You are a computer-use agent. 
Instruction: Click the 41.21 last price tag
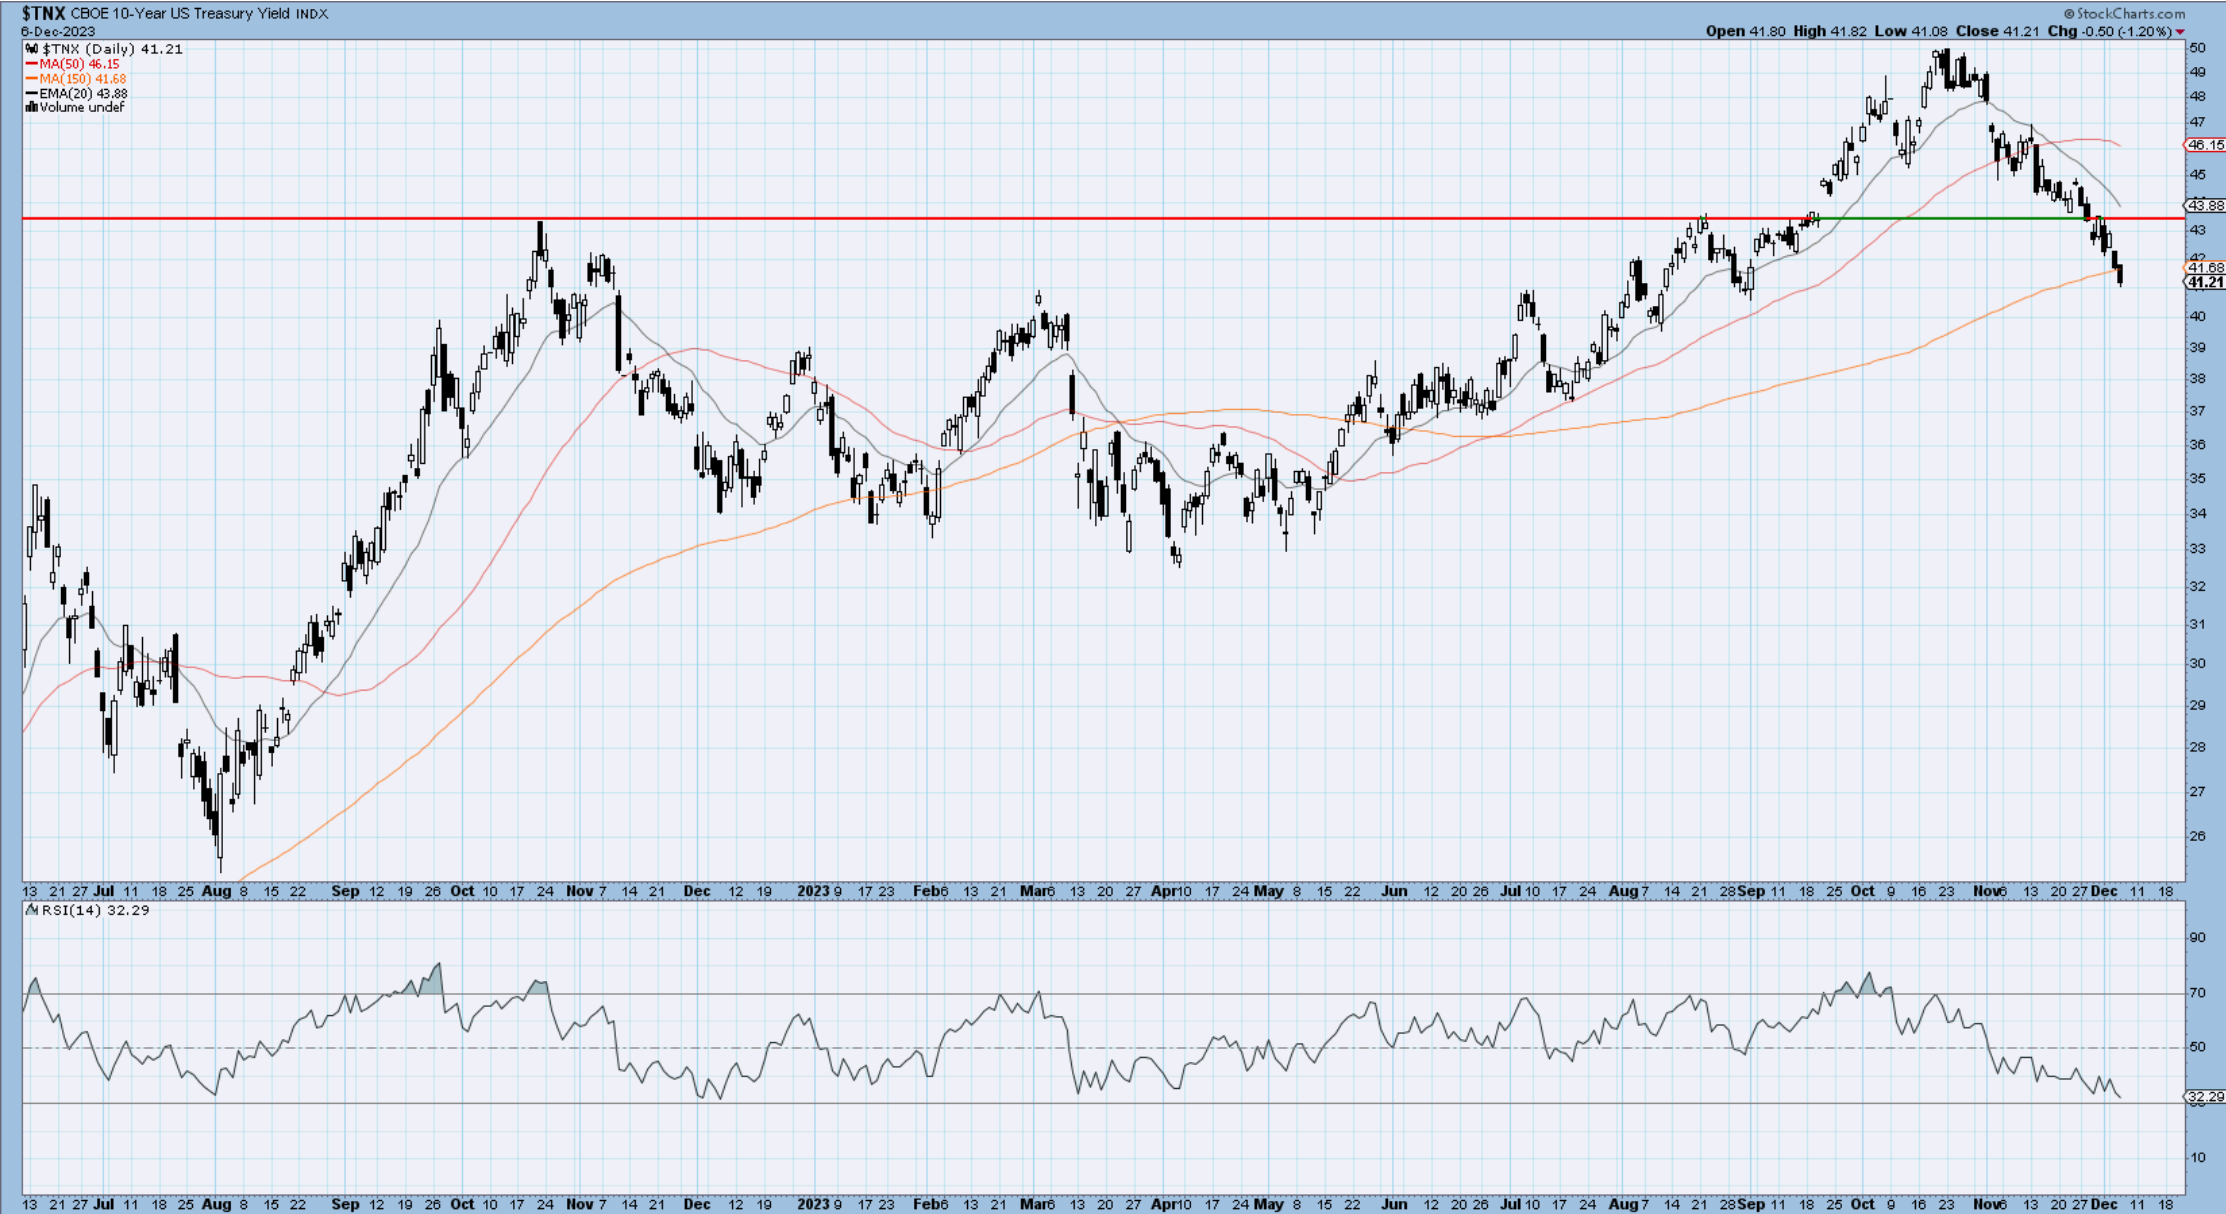(x=2204, y=283)
